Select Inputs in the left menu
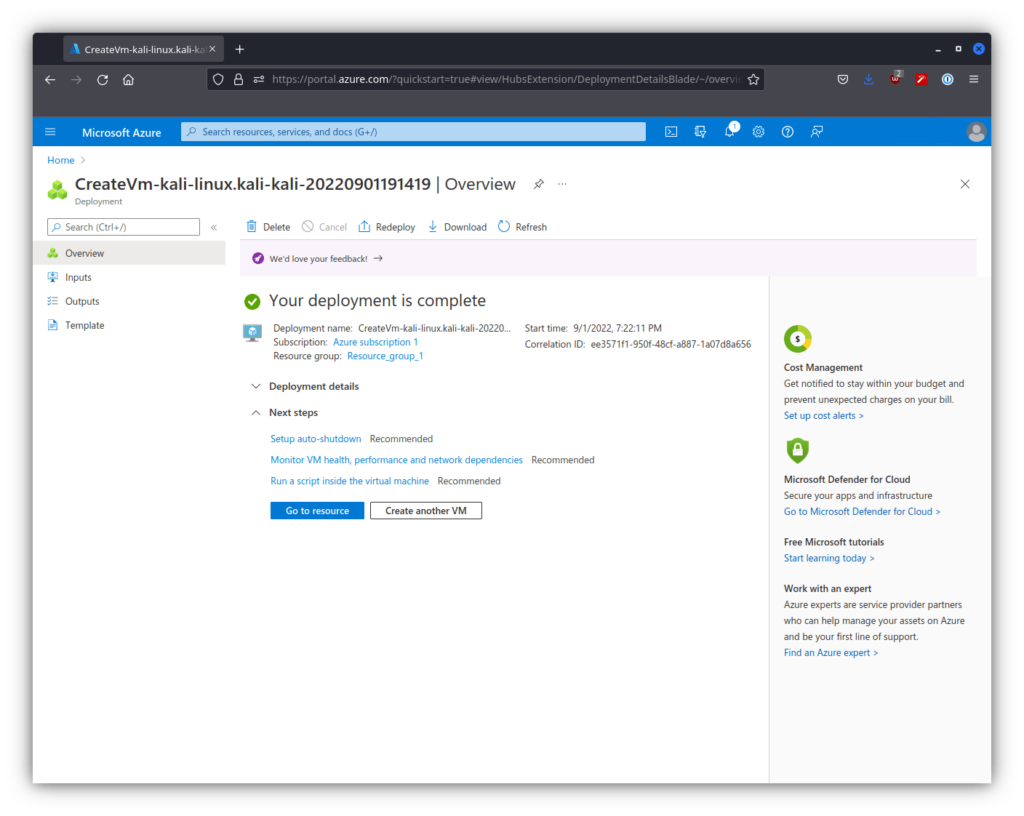The width and height of the screenshot is (1024, 816). coord(78,277)
